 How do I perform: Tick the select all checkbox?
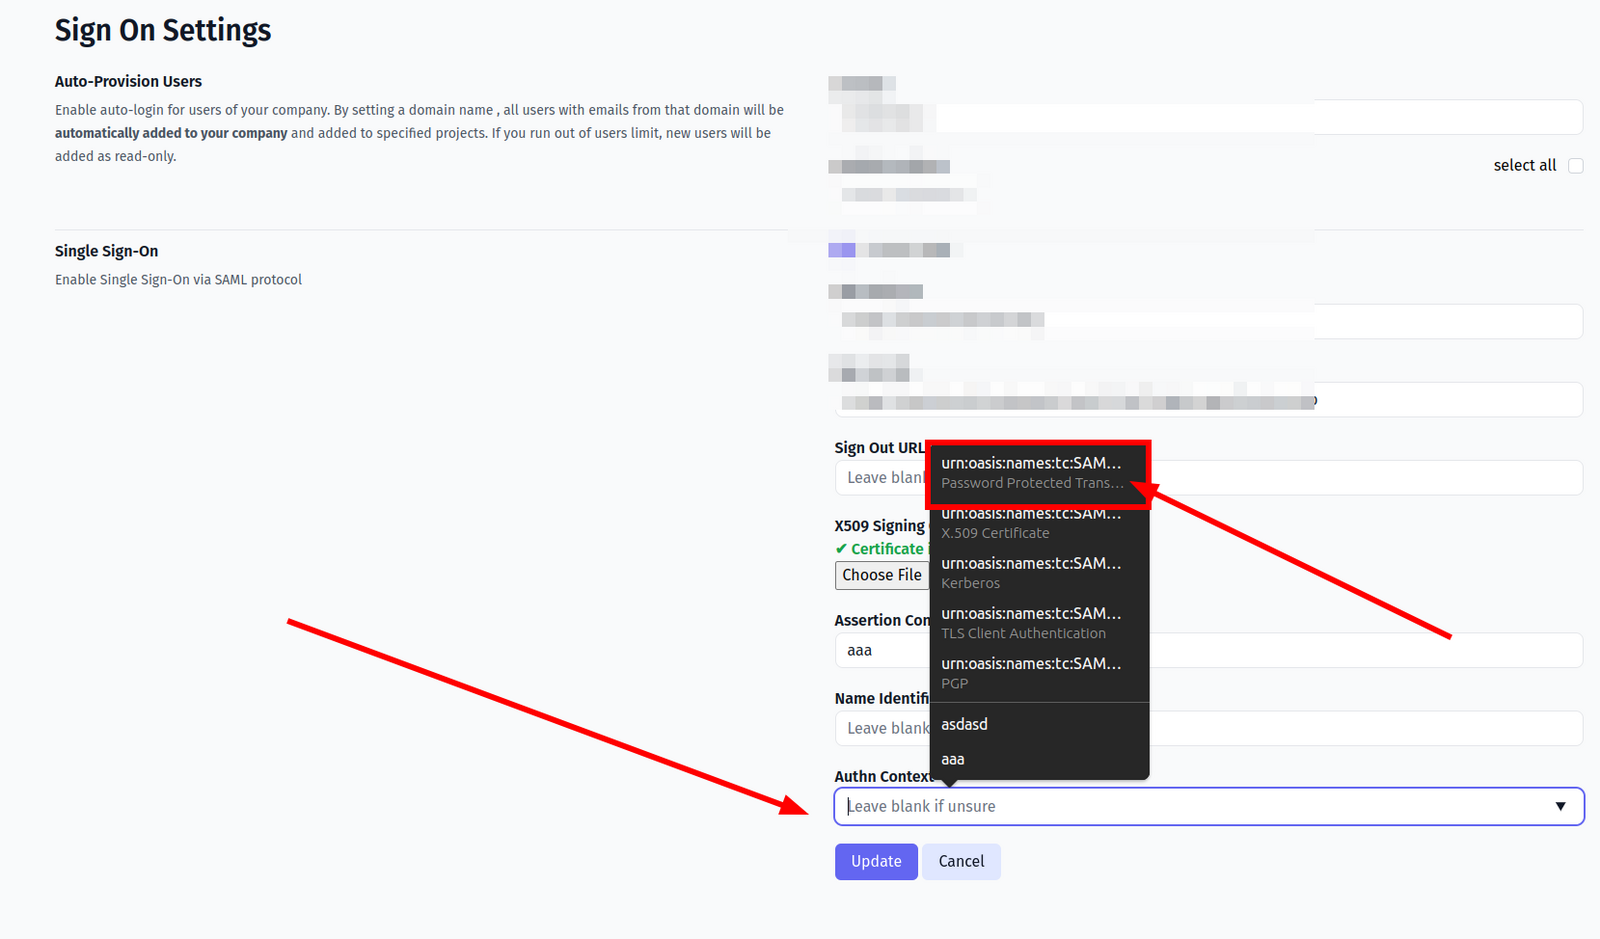click(x=1575, y=166)
